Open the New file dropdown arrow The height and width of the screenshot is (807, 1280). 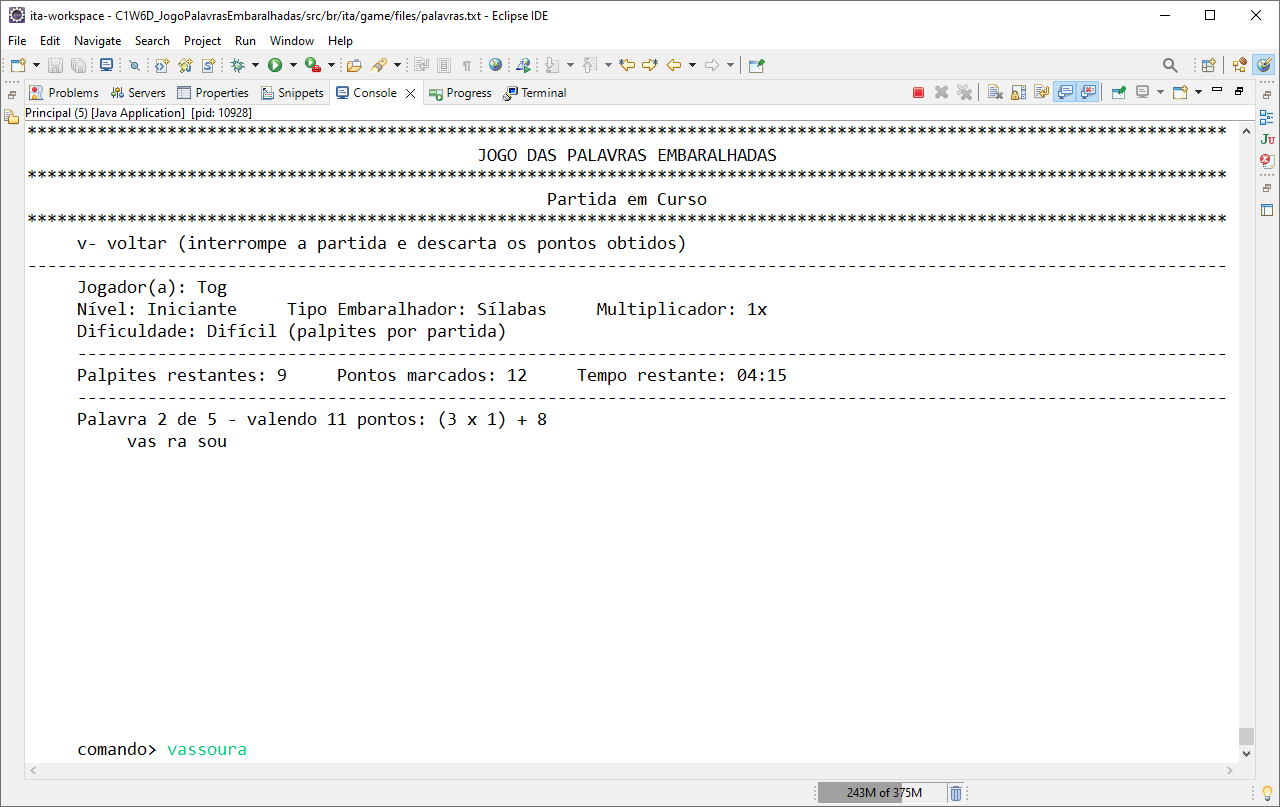coord(36,65)
